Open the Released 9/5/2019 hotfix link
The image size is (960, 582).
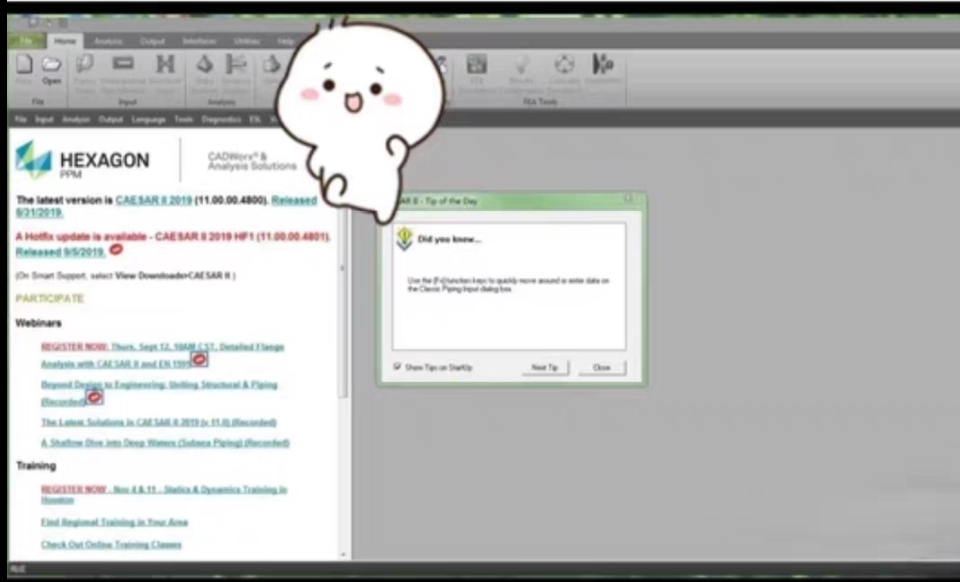(61, 252)
